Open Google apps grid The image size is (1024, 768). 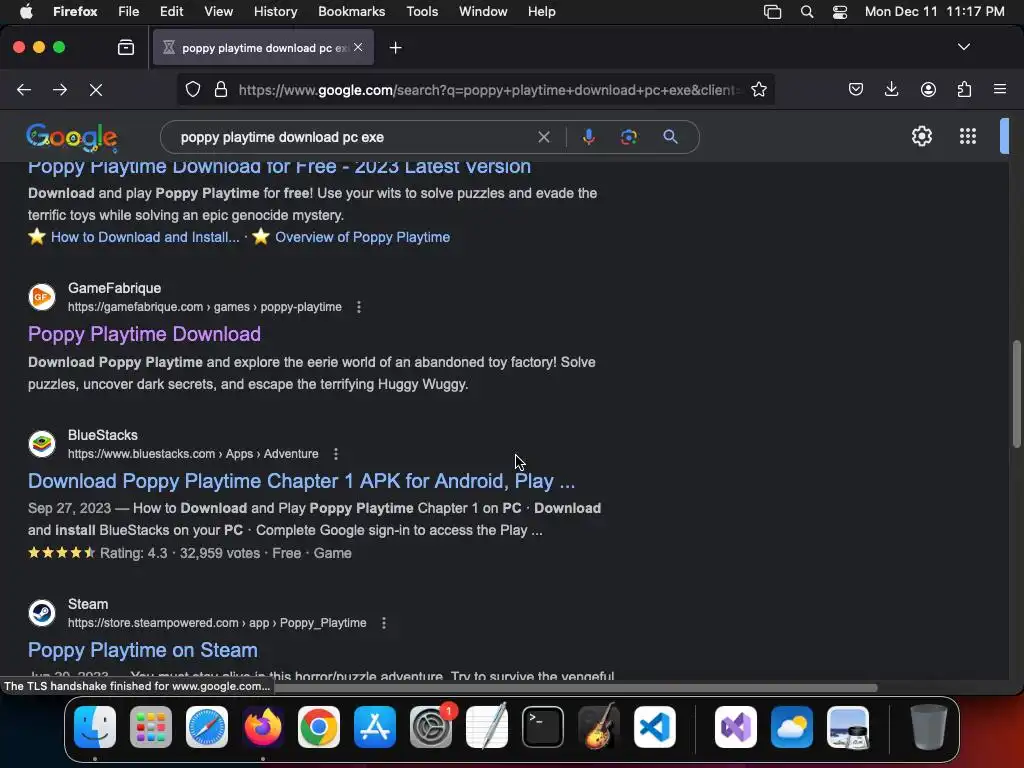[x=968, y=136]
